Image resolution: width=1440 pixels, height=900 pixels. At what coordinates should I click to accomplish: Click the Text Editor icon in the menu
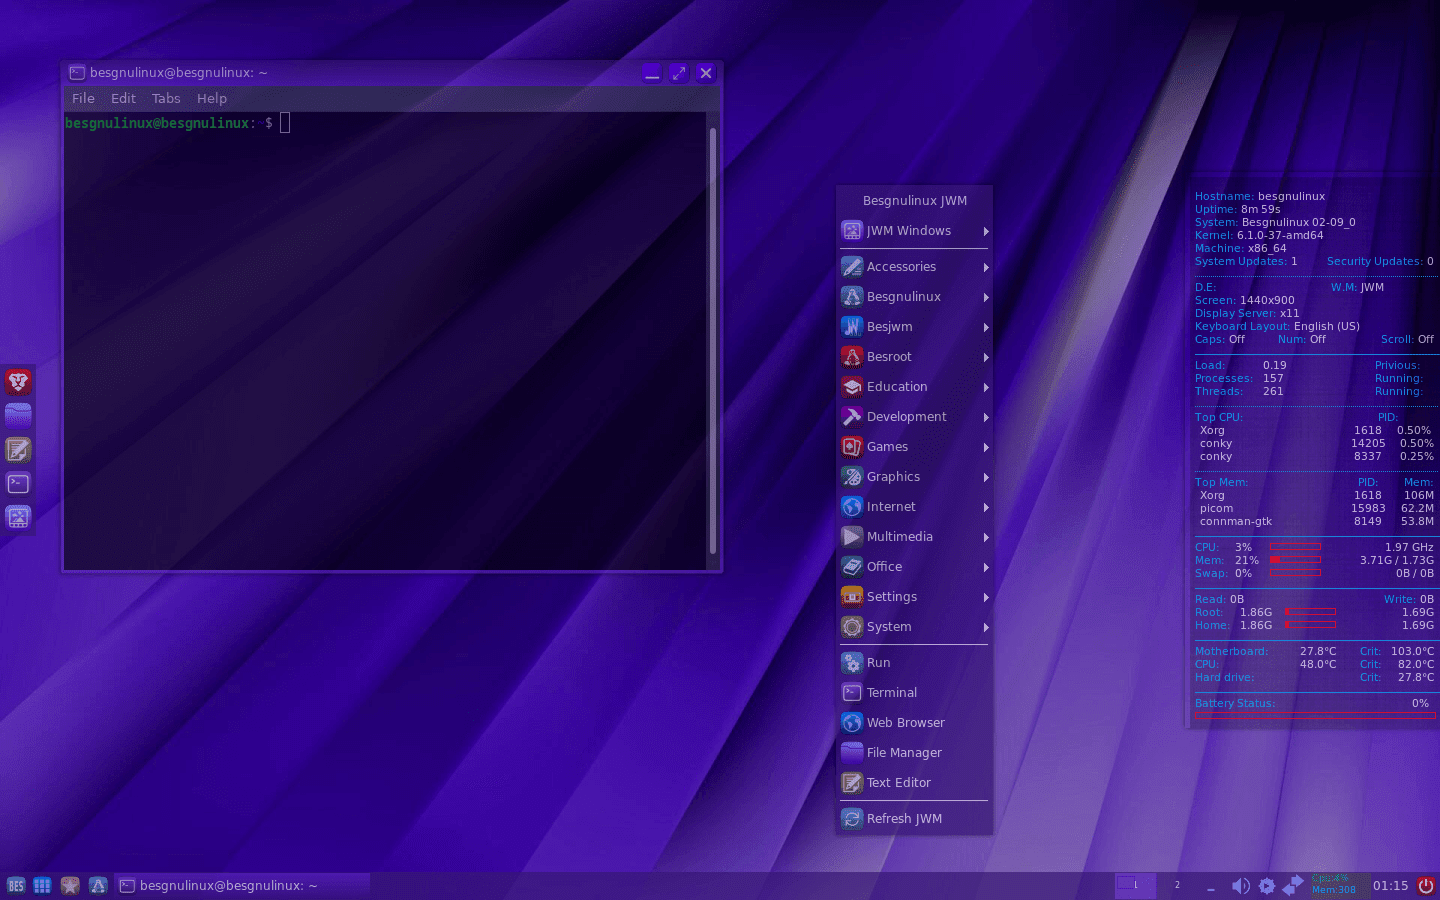point(852,782)
